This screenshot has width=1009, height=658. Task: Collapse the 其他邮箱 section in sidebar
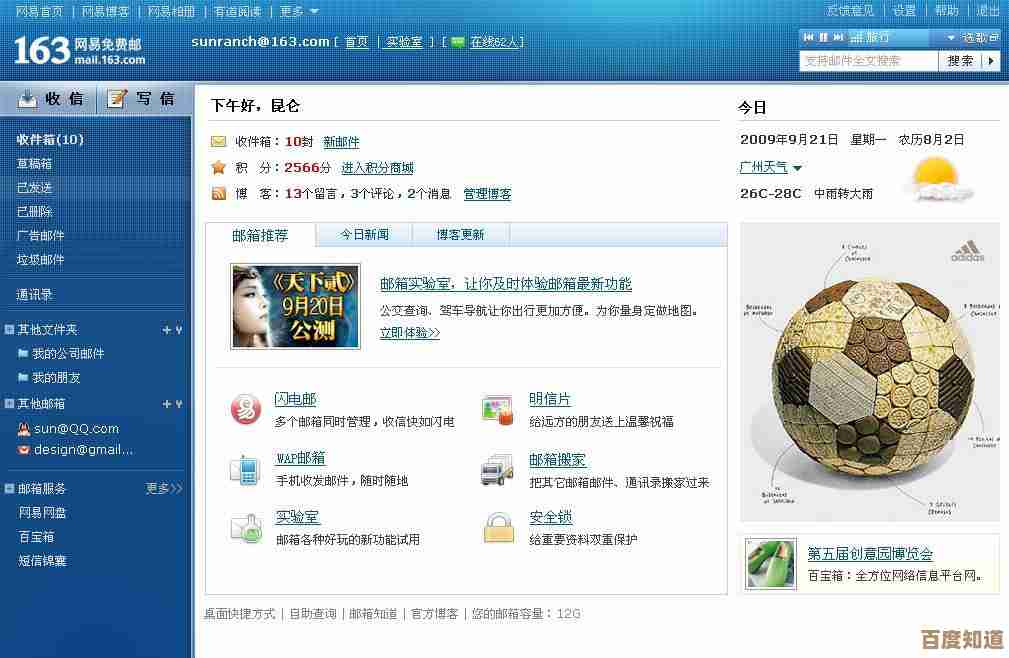(9, 404)
